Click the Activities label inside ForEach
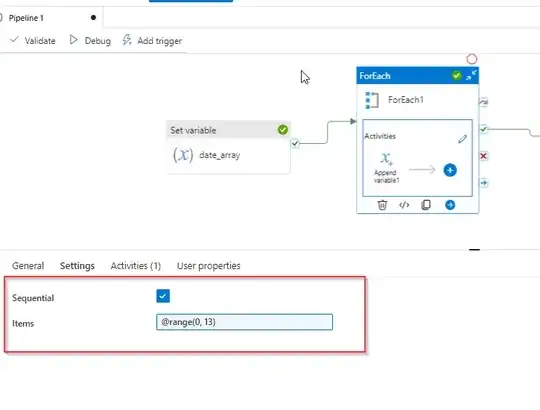 pos(380,136)
